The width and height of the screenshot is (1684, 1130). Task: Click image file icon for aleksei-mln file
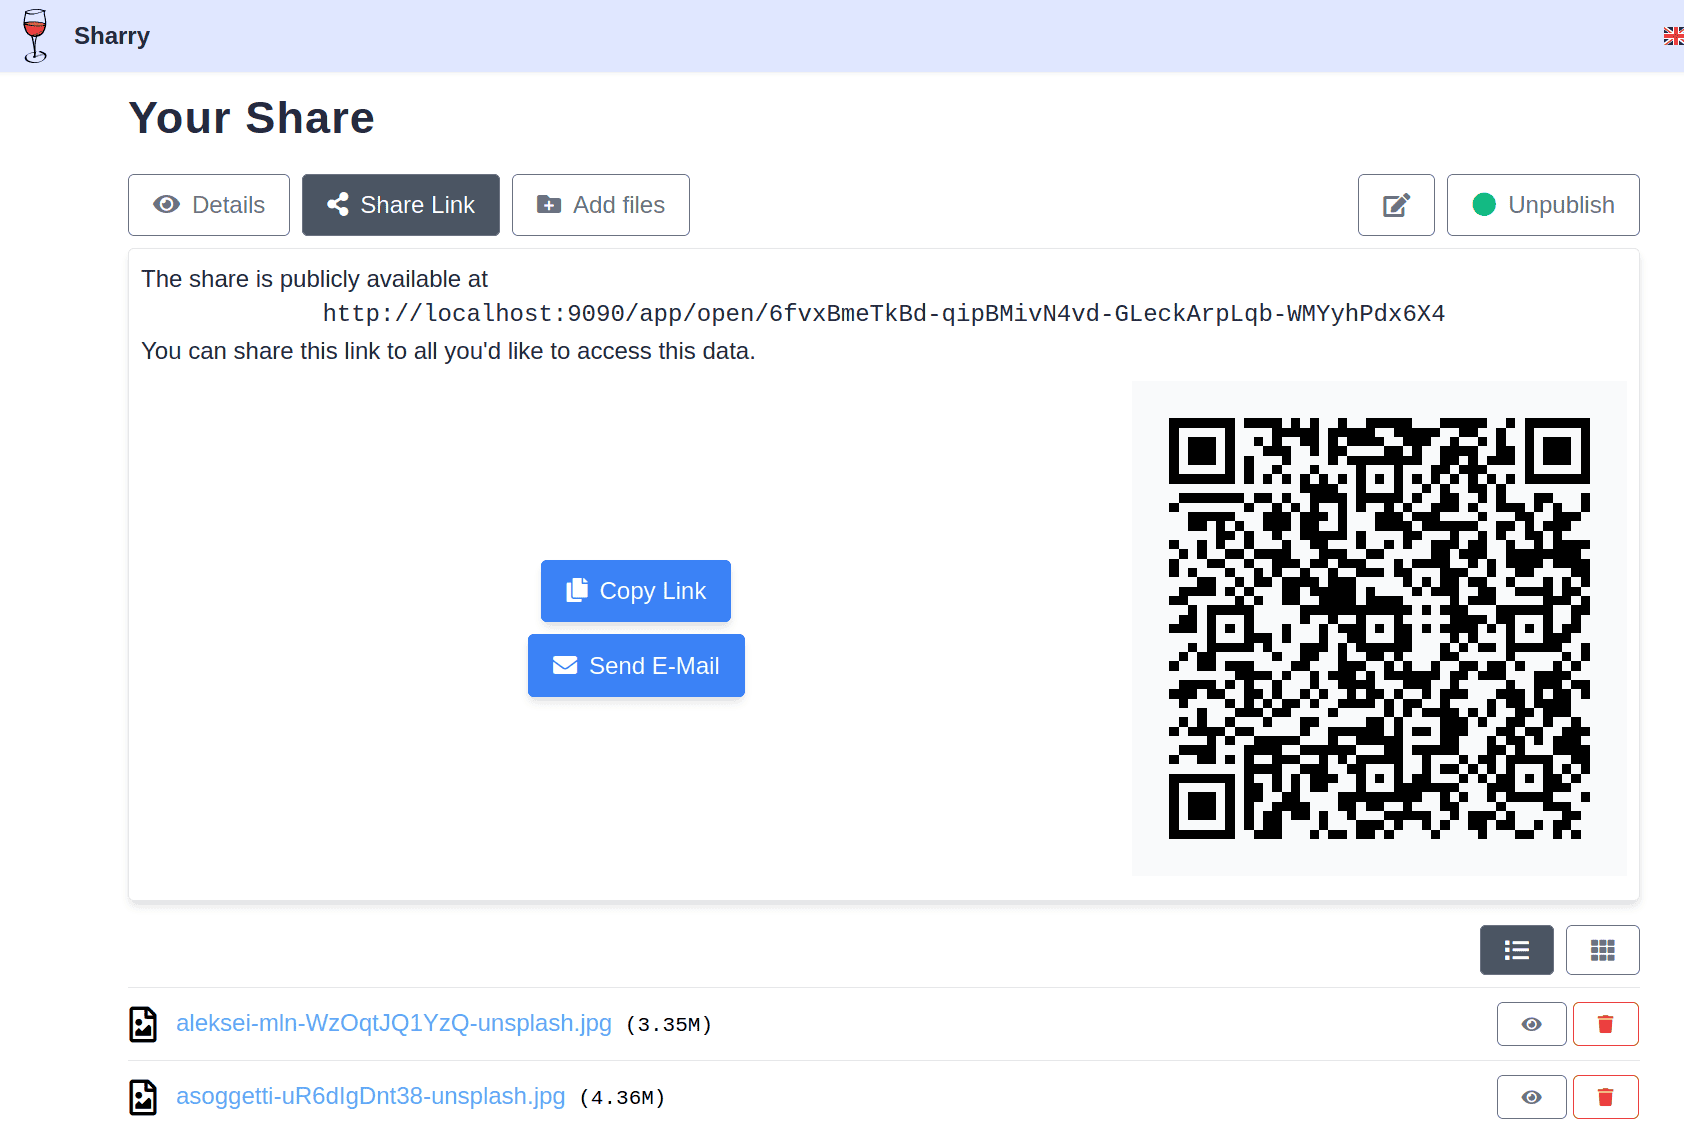[143, 1024]
